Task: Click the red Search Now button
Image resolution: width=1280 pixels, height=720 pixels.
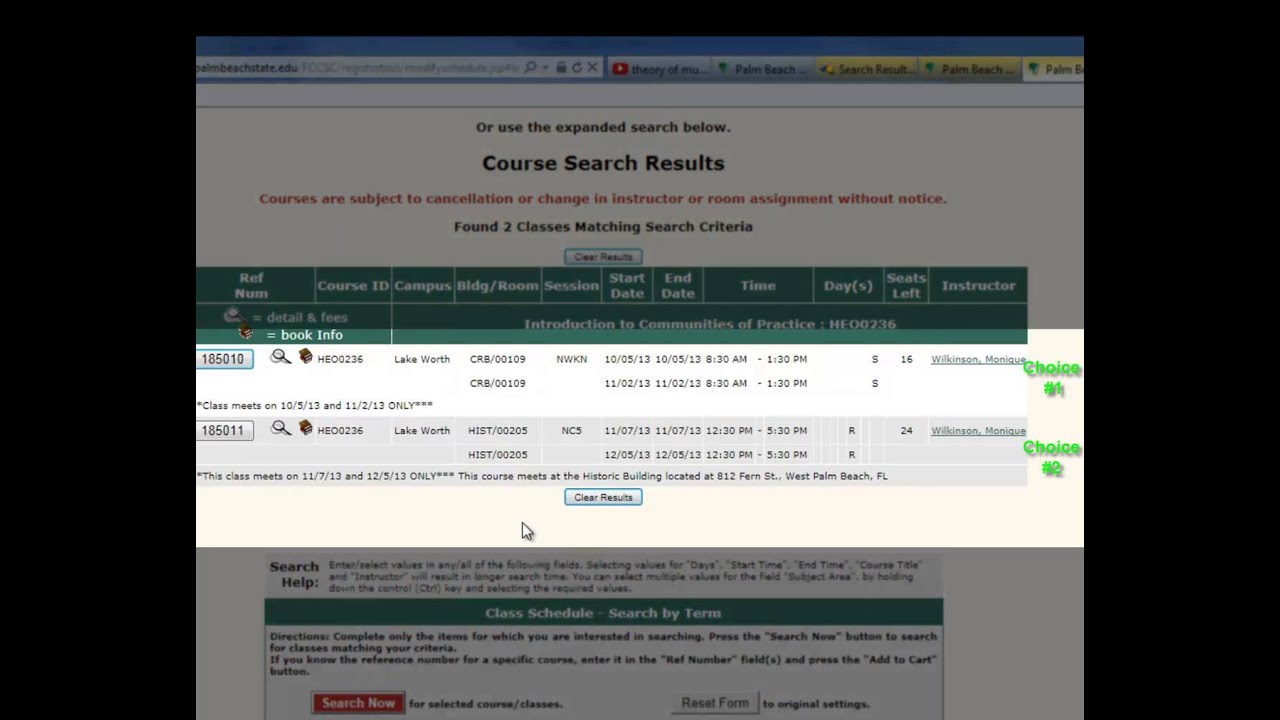Action: click(358, 703)
